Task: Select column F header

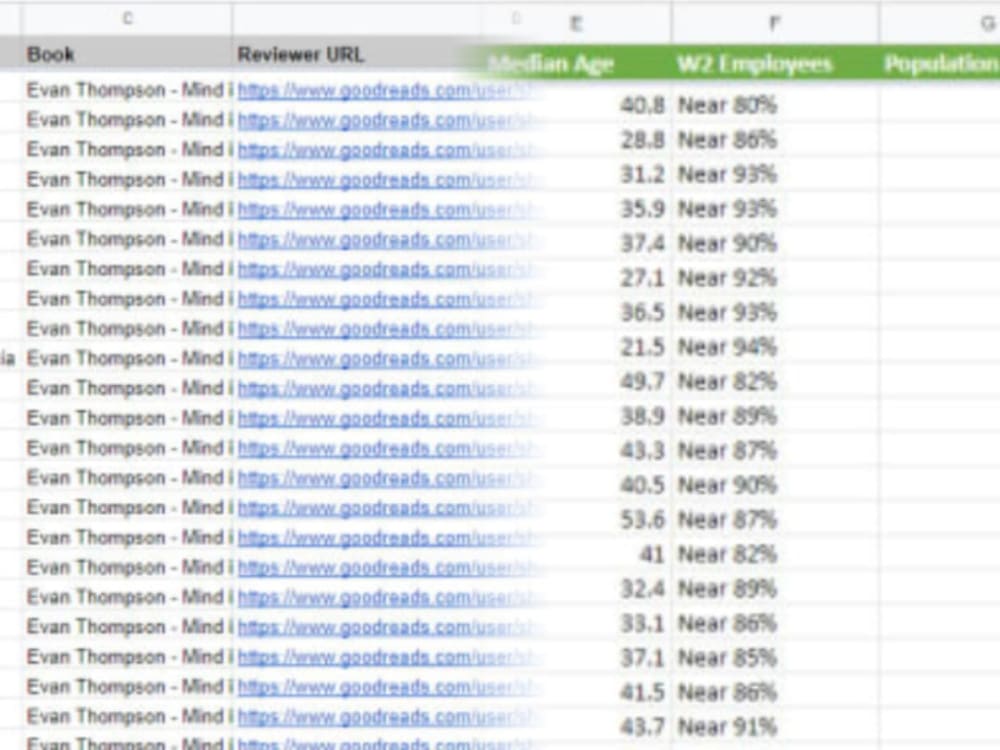Action: click(x=774, y=24)
